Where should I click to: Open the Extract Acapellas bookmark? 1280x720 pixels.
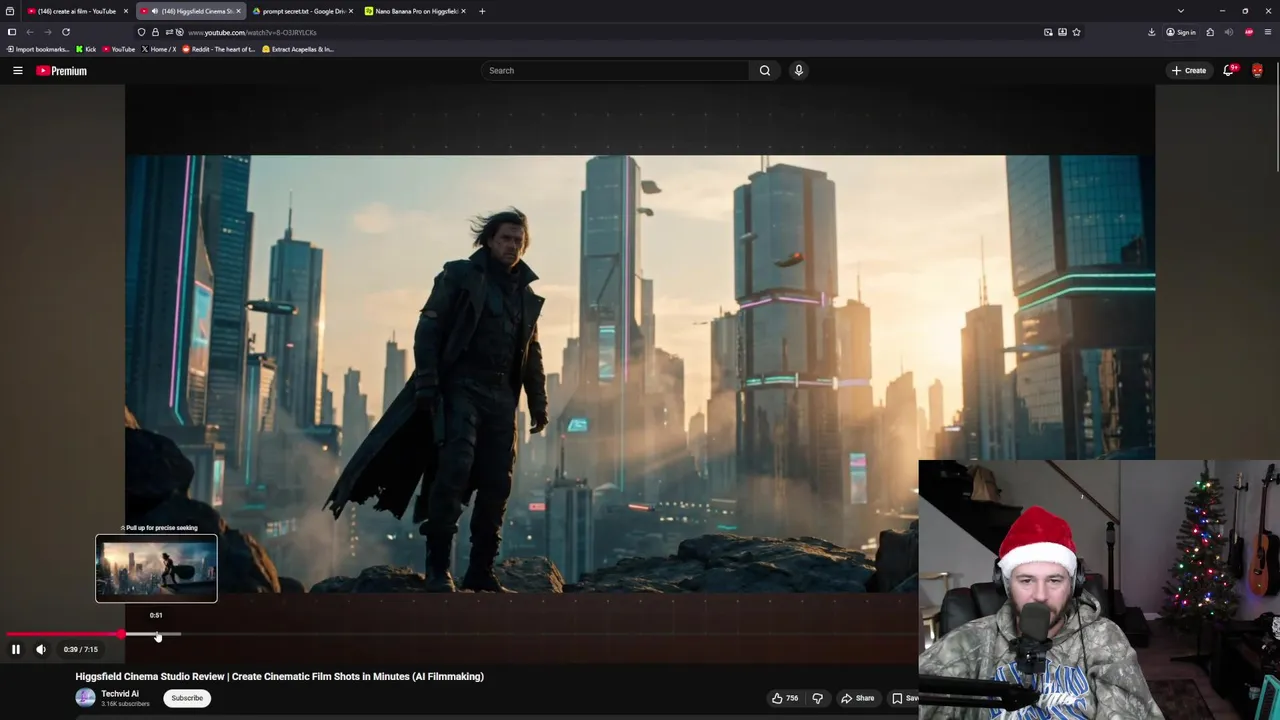point(298,49)
